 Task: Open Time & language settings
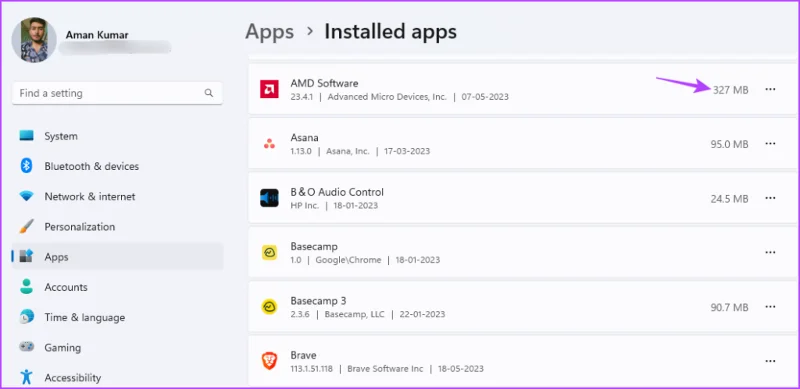point(117,317)
